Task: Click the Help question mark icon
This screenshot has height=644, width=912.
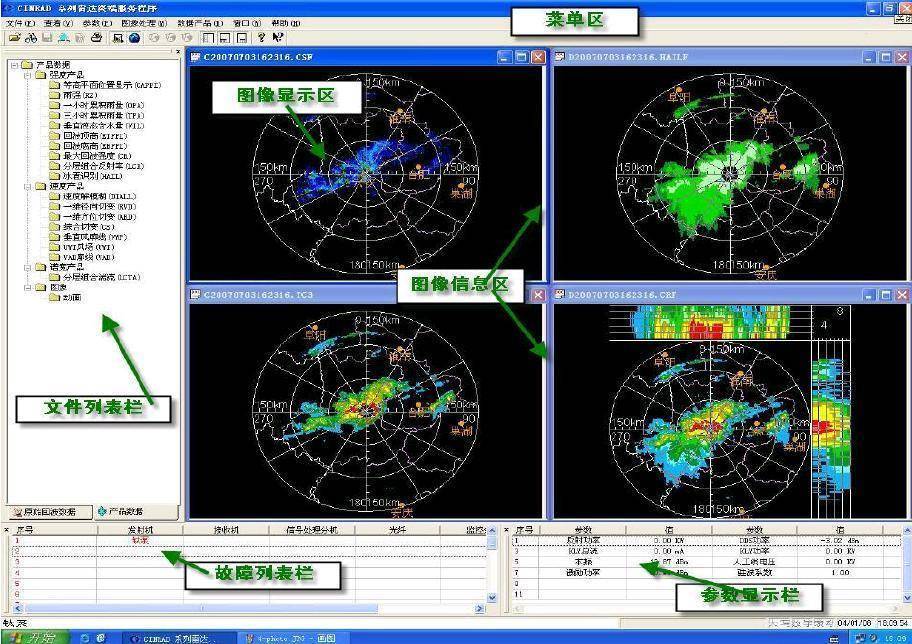Action: 260,38
